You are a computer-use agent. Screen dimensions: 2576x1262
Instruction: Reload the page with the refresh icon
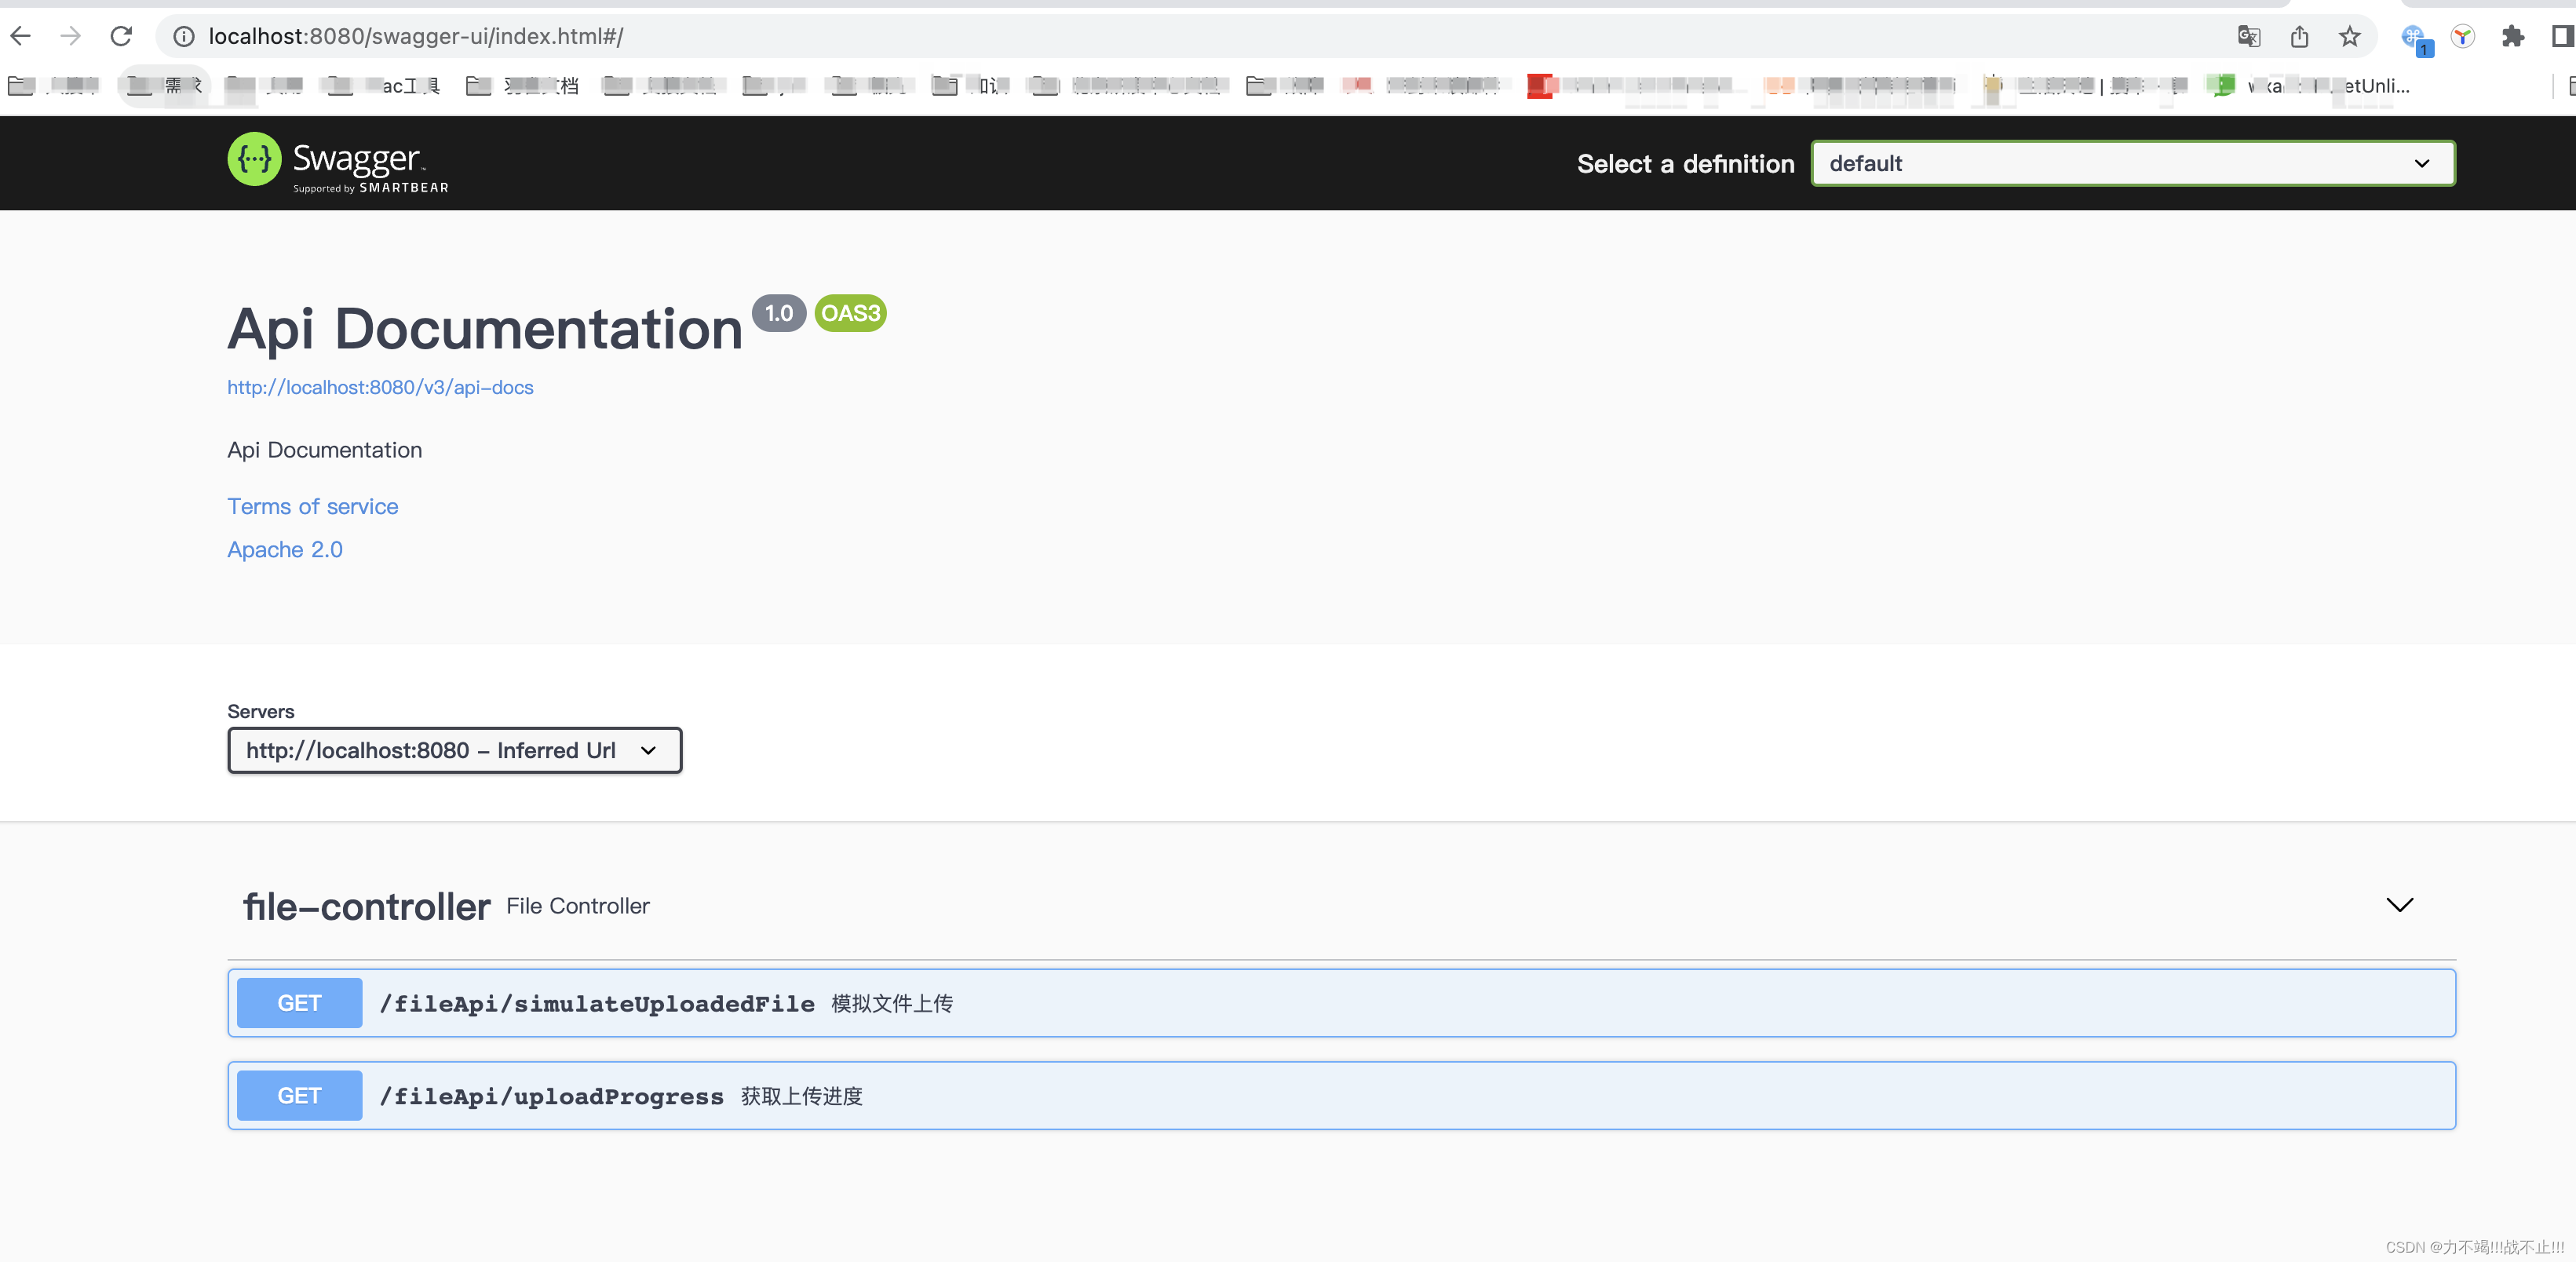[x=121, y=35]
